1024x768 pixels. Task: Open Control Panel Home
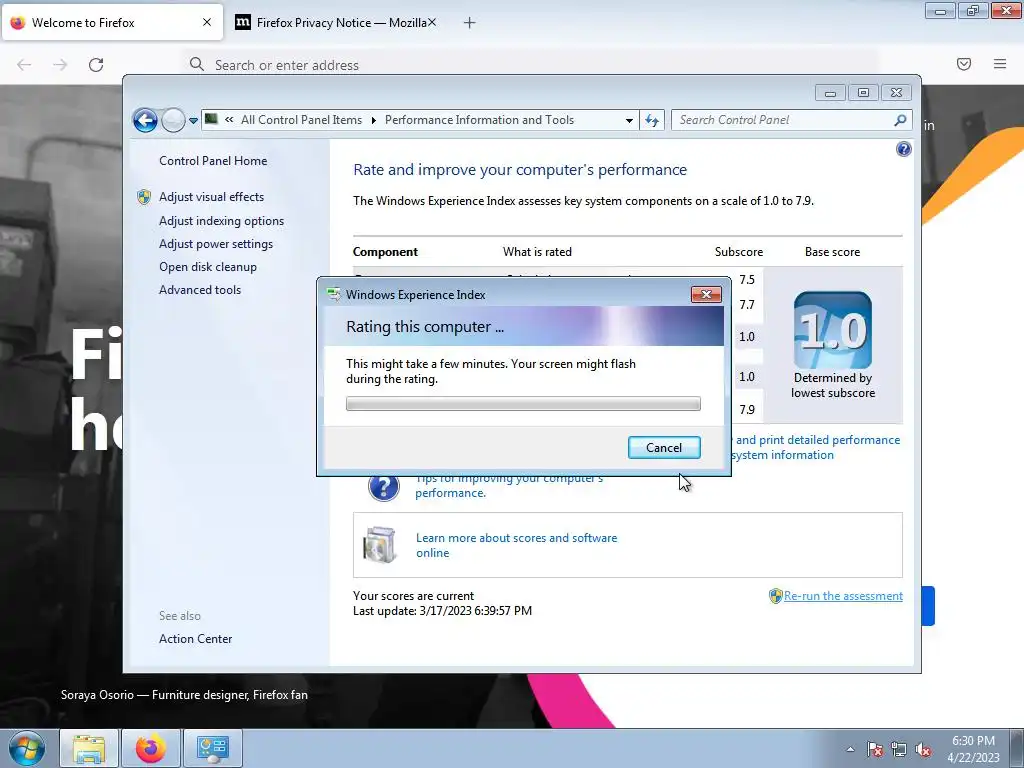[x=213, y=161]
